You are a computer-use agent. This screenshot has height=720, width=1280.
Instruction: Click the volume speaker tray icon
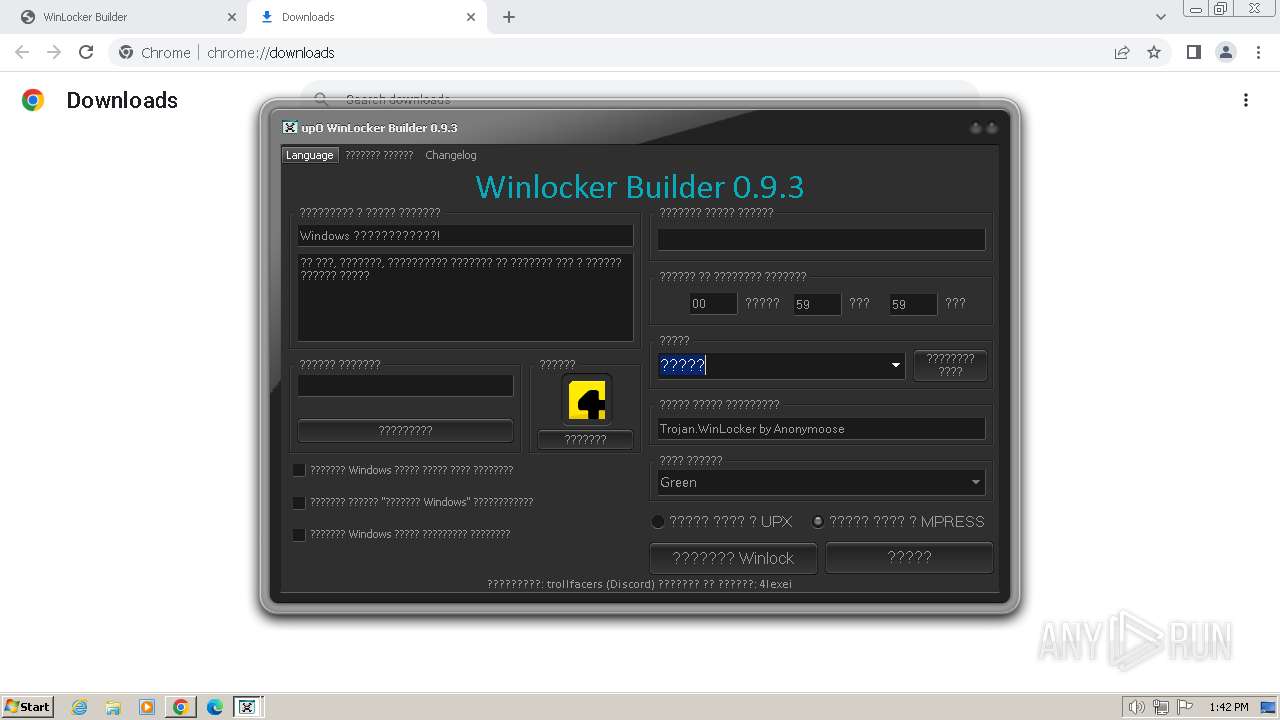click(1137, 707)
